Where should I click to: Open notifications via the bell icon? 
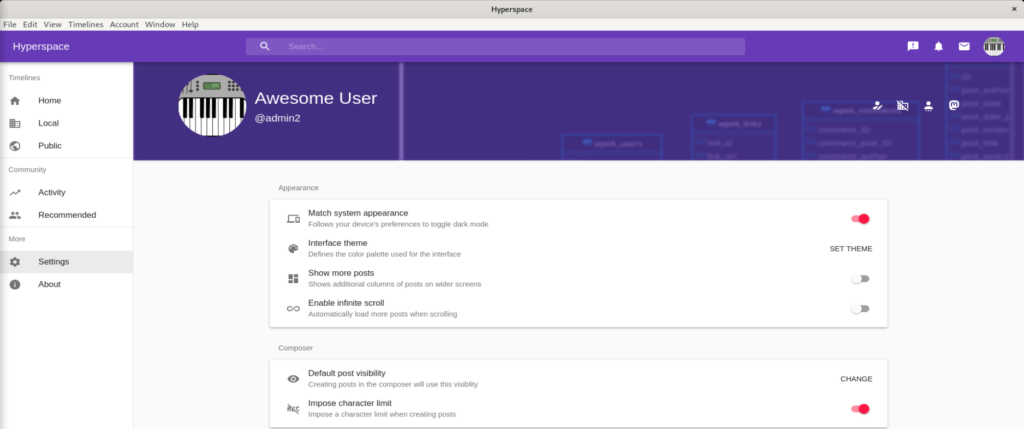tap(939, 46)
